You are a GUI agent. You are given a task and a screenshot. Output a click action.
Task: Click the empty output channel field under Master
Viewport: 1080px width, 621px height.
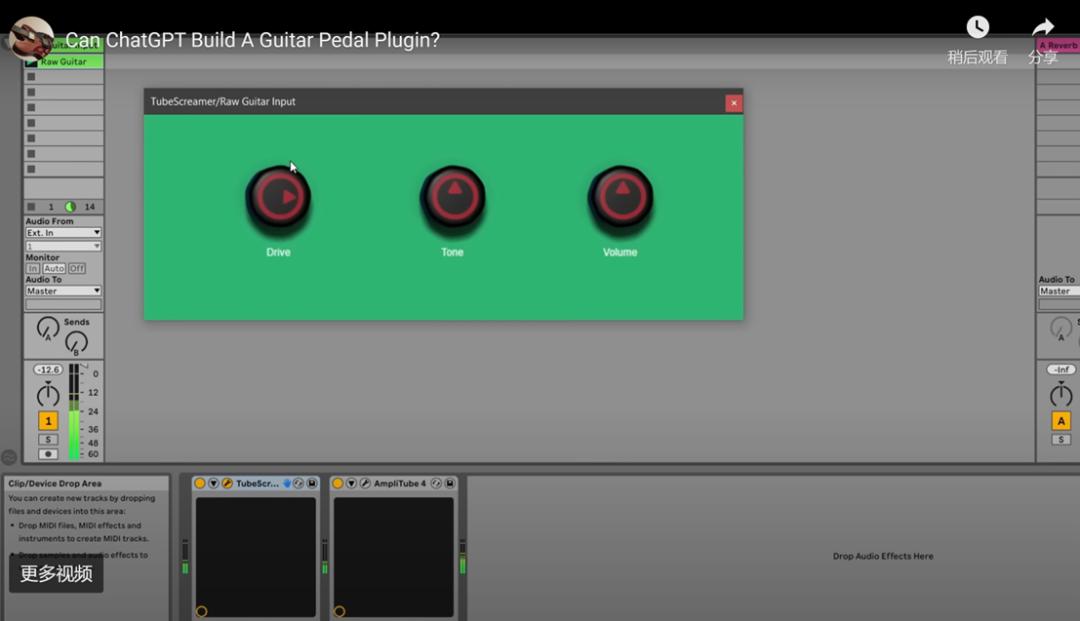(x=63, y=304)
